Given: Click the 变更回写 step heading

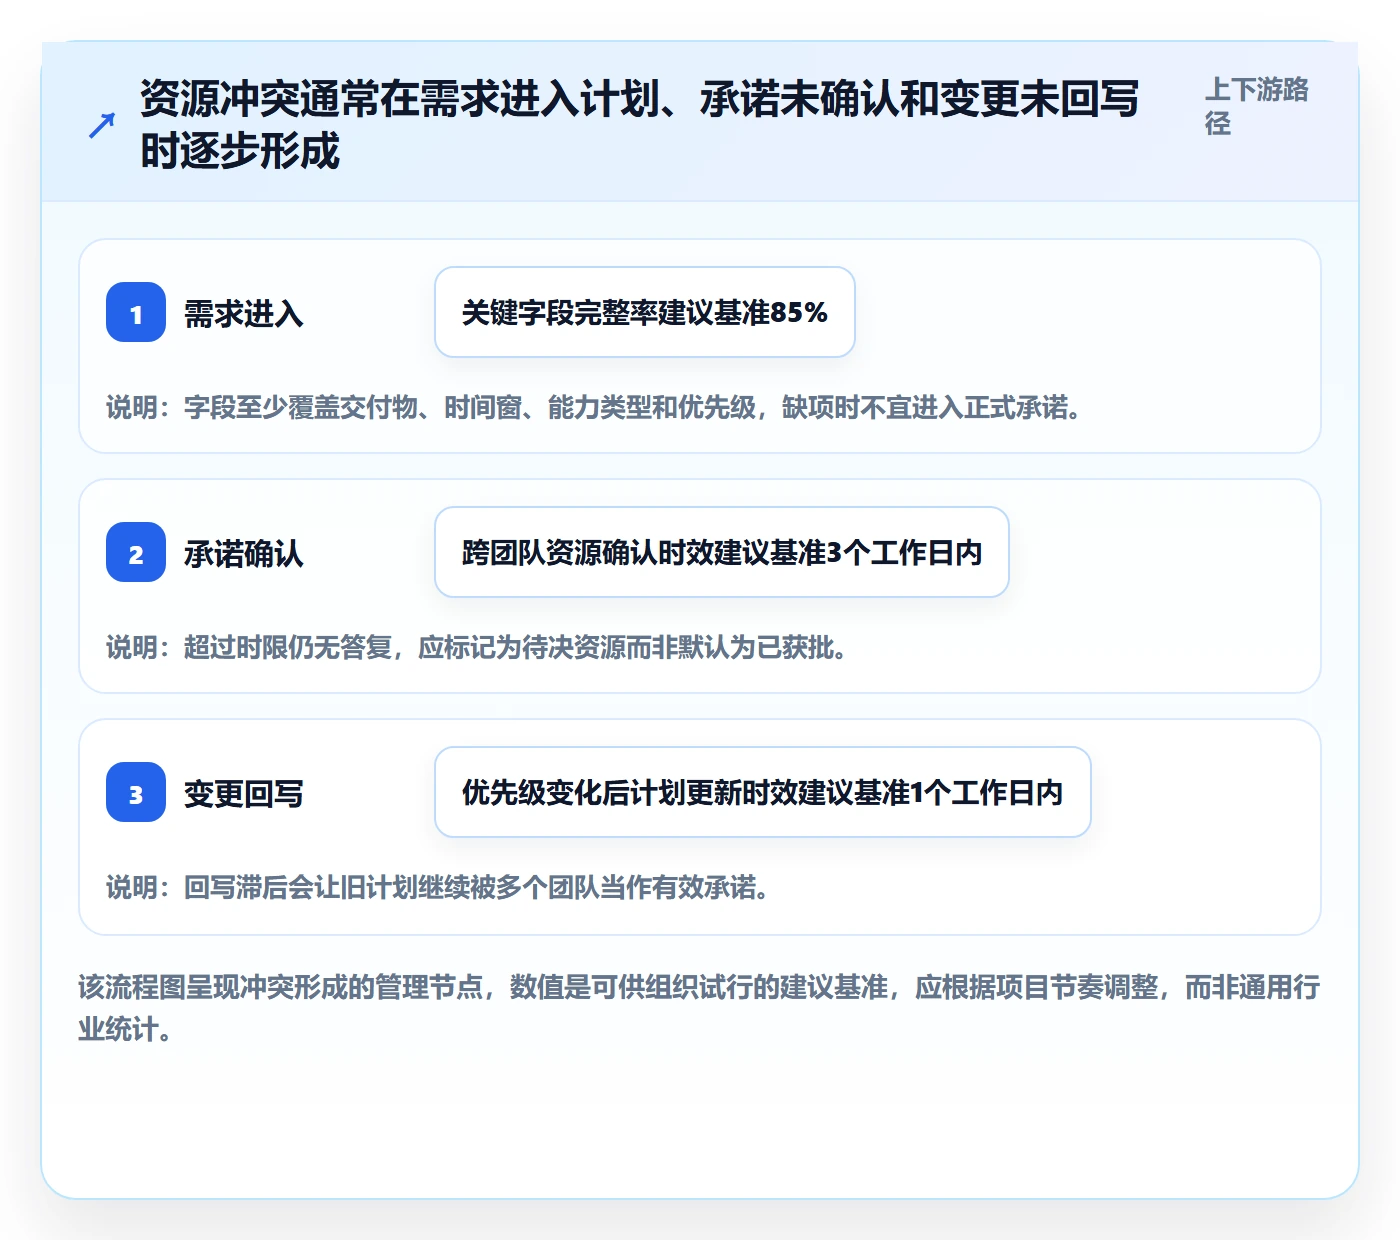Looking at the screenshot, I should [x=244, y=794].
